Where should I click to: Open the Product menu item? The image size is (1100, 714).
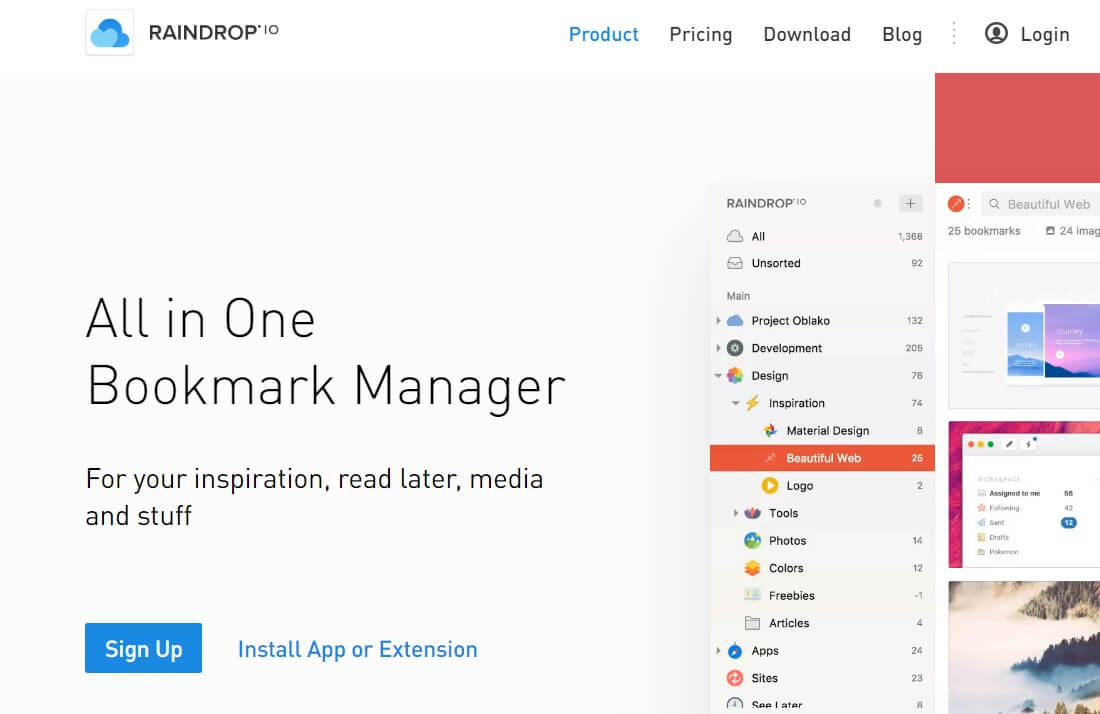point(603,34)
